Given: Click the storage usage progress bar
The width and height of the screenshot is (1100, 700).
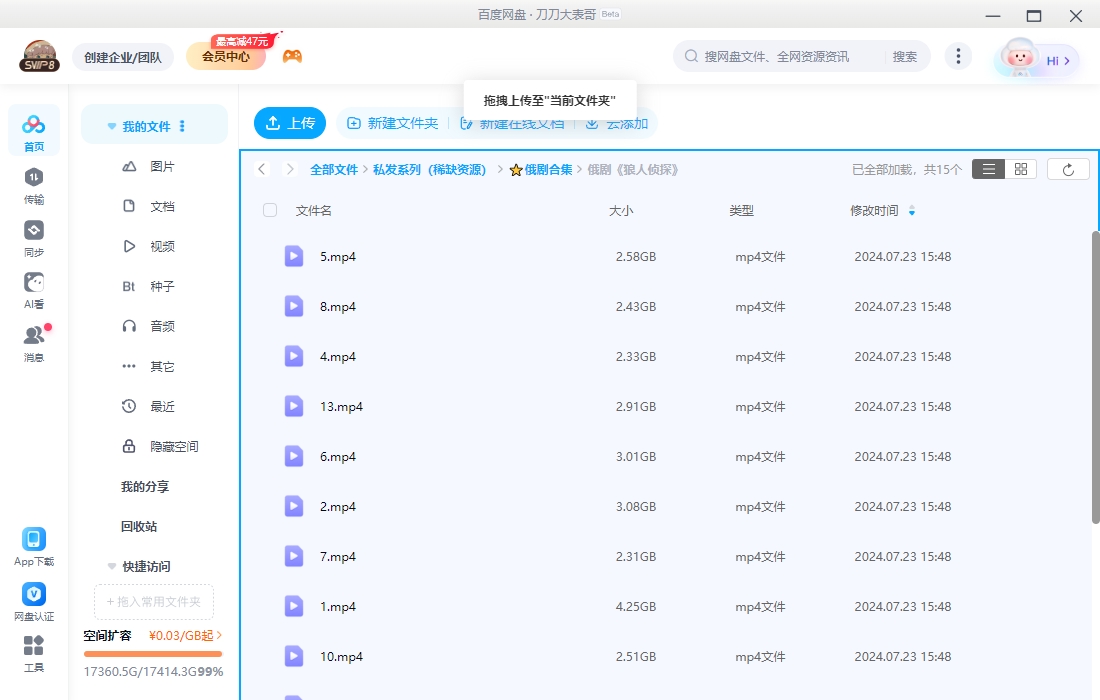Looking at the screenshot, I should click(x=152, y=651).
